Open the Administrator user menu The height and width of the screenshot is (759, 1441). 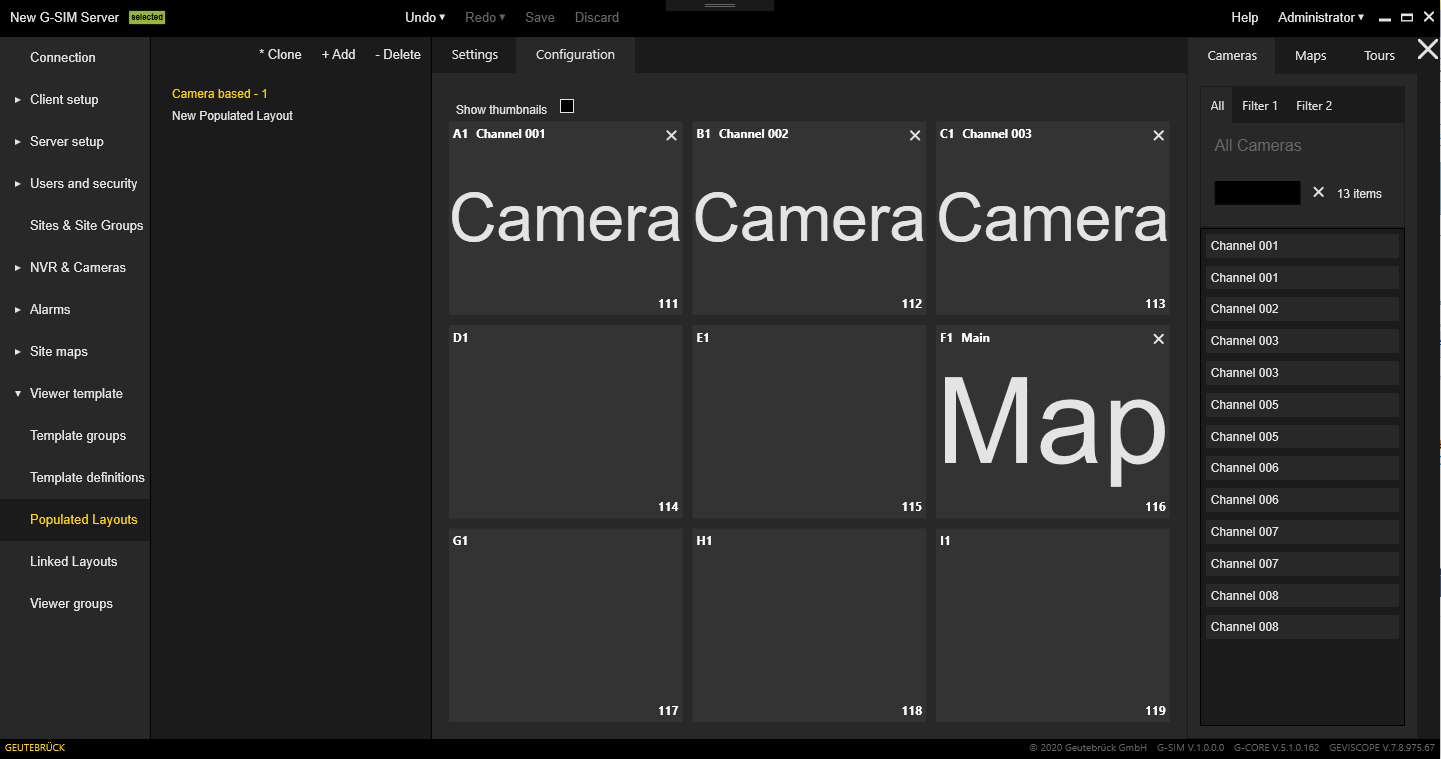tap(1320, 18)
